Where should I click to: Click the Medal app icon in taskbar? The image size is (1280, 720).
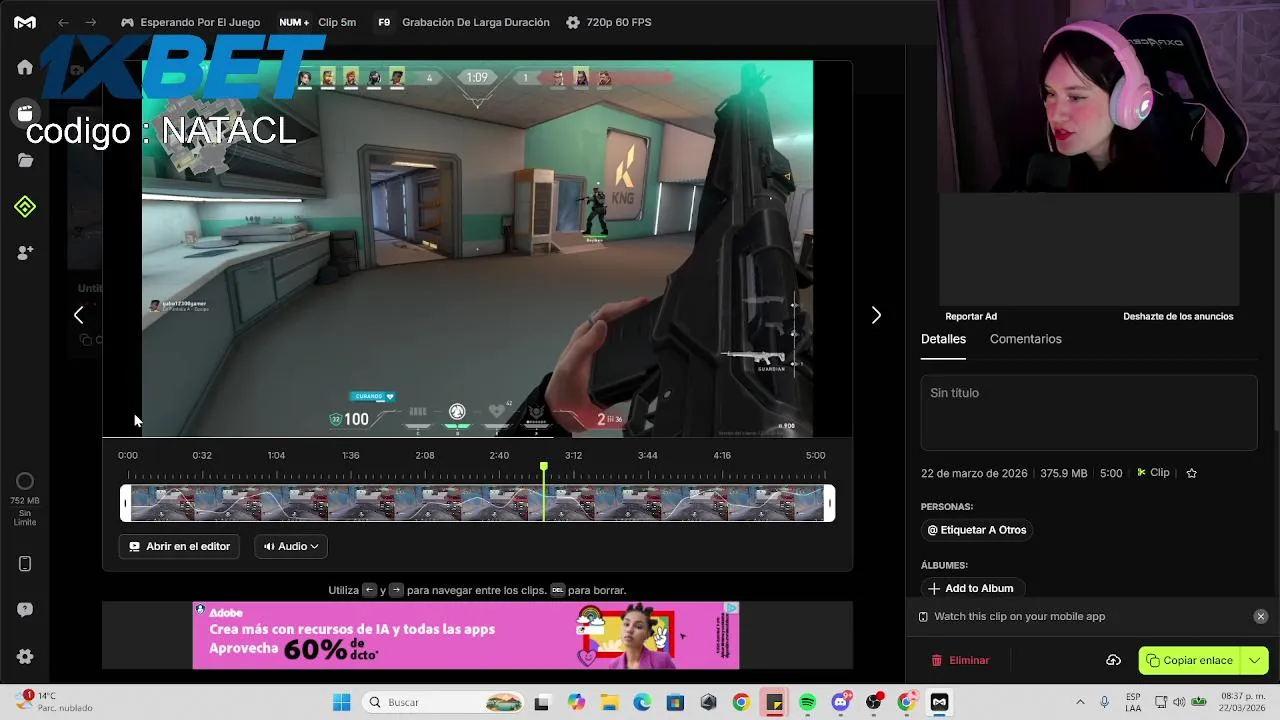[x=939, y=702]
